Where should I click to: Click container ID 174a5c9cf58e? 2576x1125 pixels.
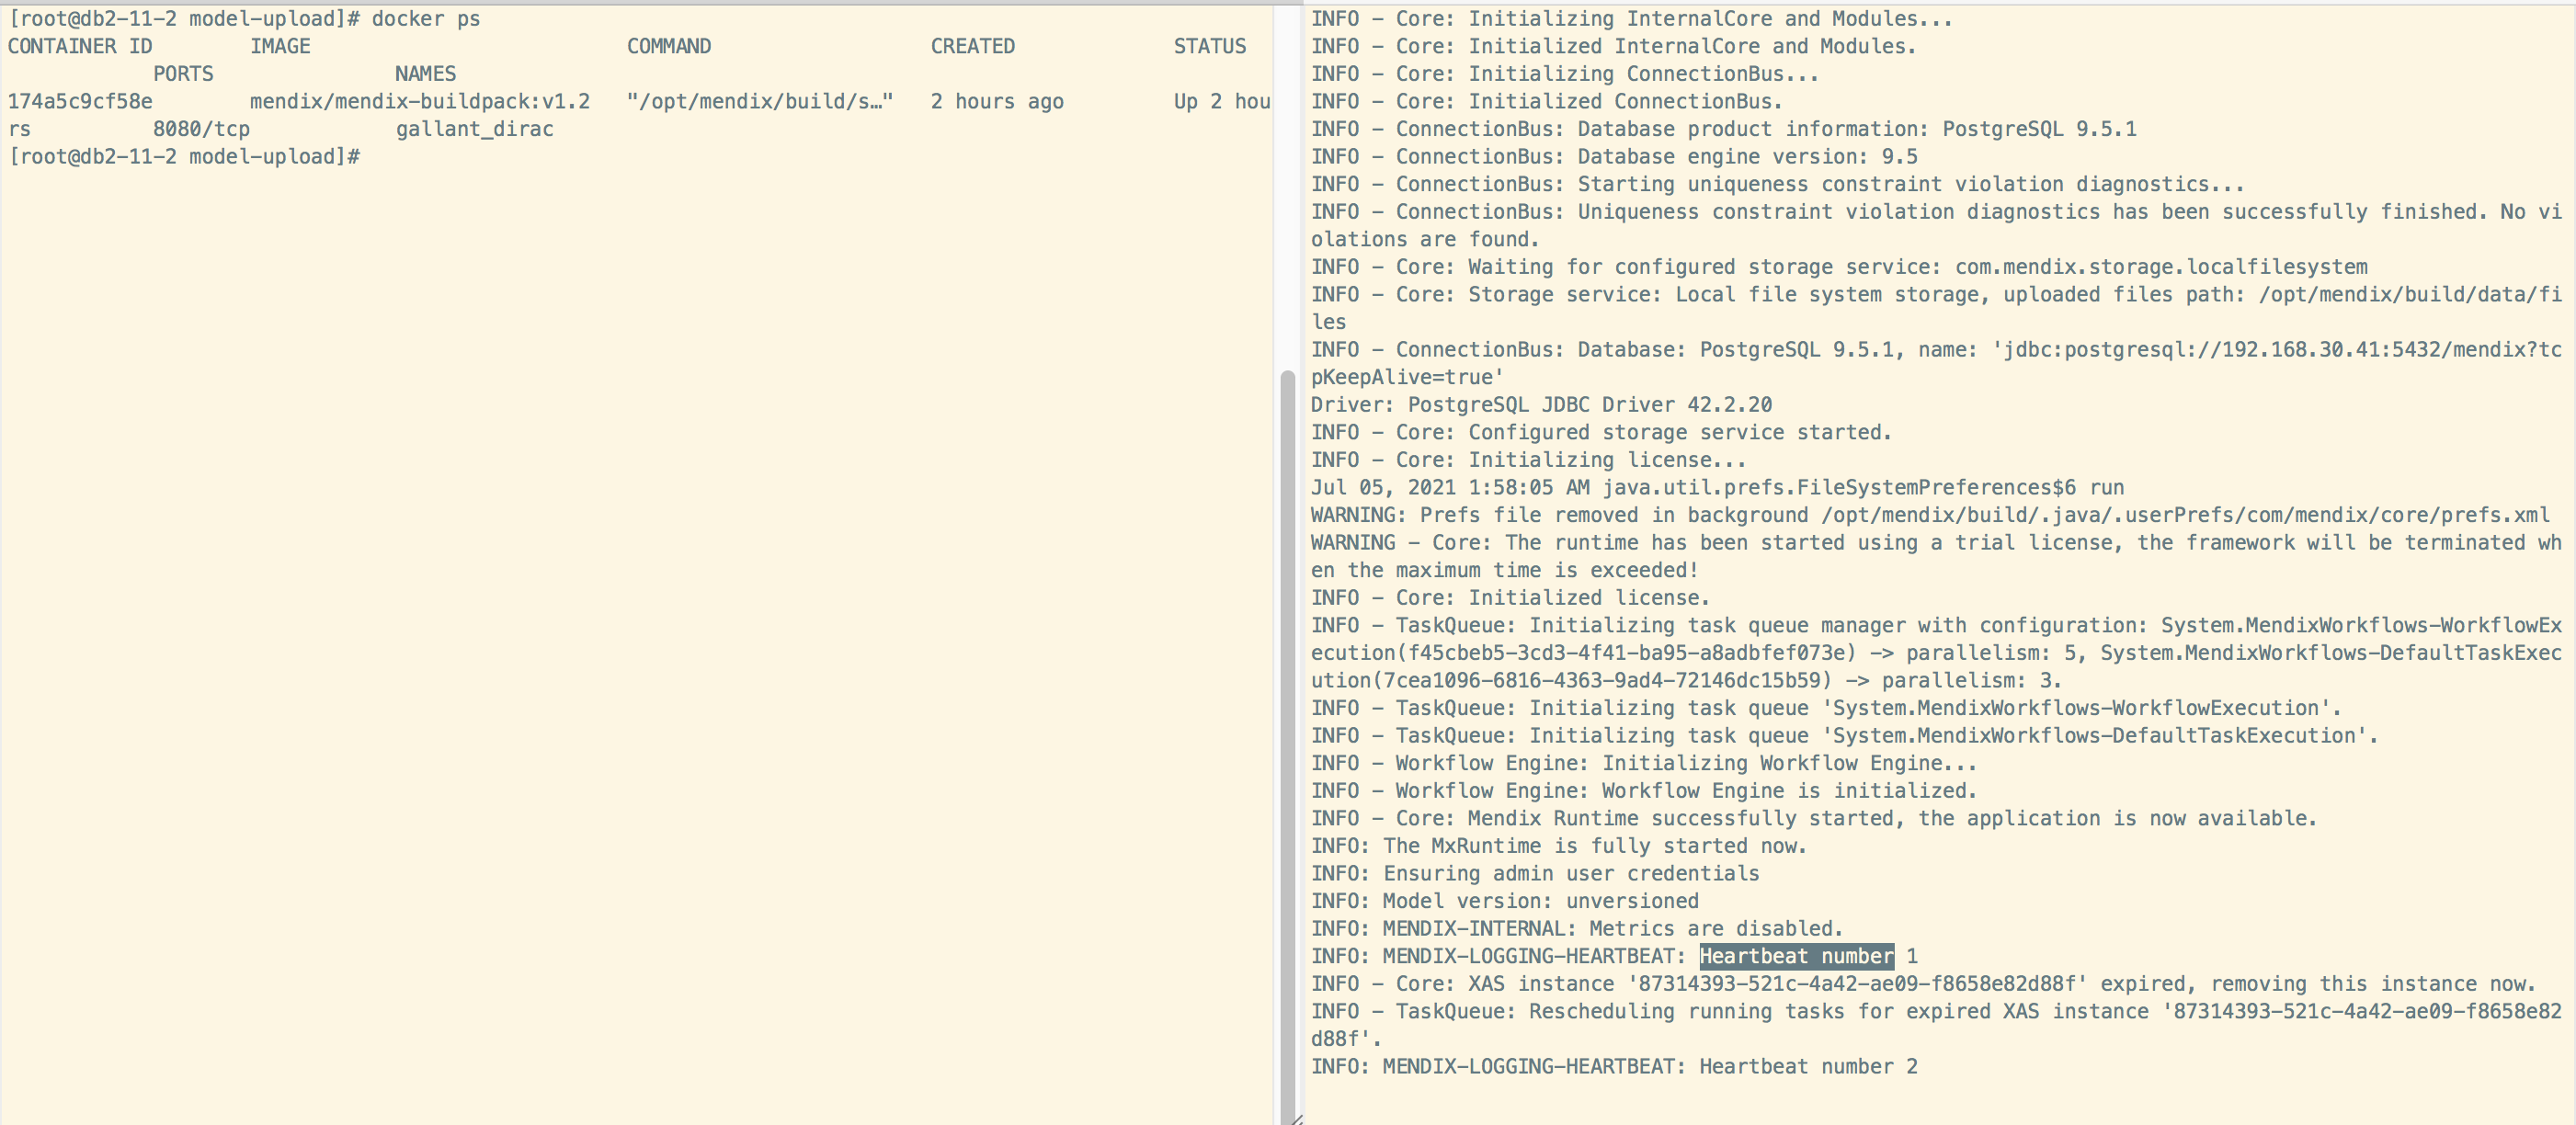click(80, 102)
